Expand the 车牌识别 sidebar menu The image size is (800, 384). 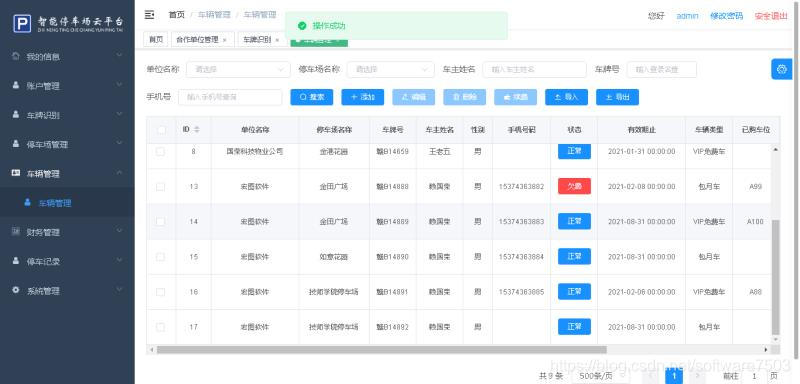pyautogui.click(x=119, y=114)
